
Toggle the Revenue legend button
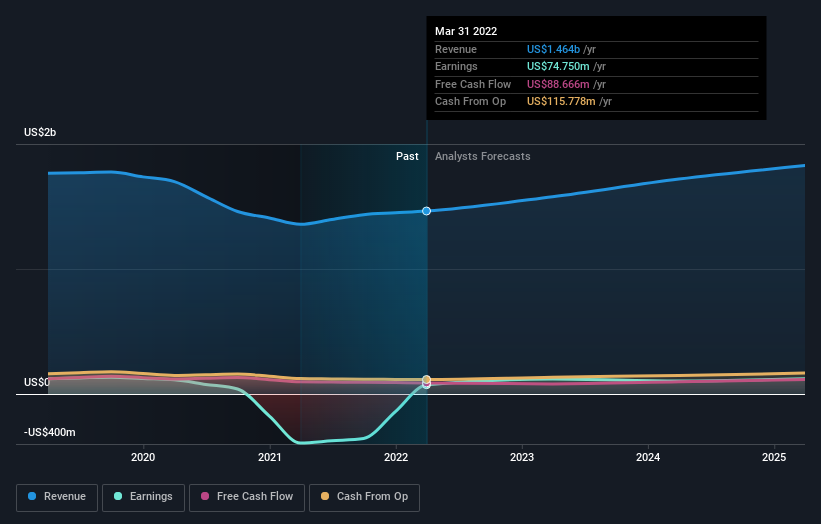57,497
